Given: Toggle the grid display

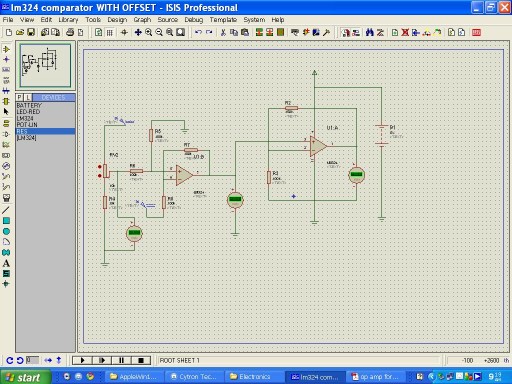Looking at the screenshot, I should coord(109,32).
